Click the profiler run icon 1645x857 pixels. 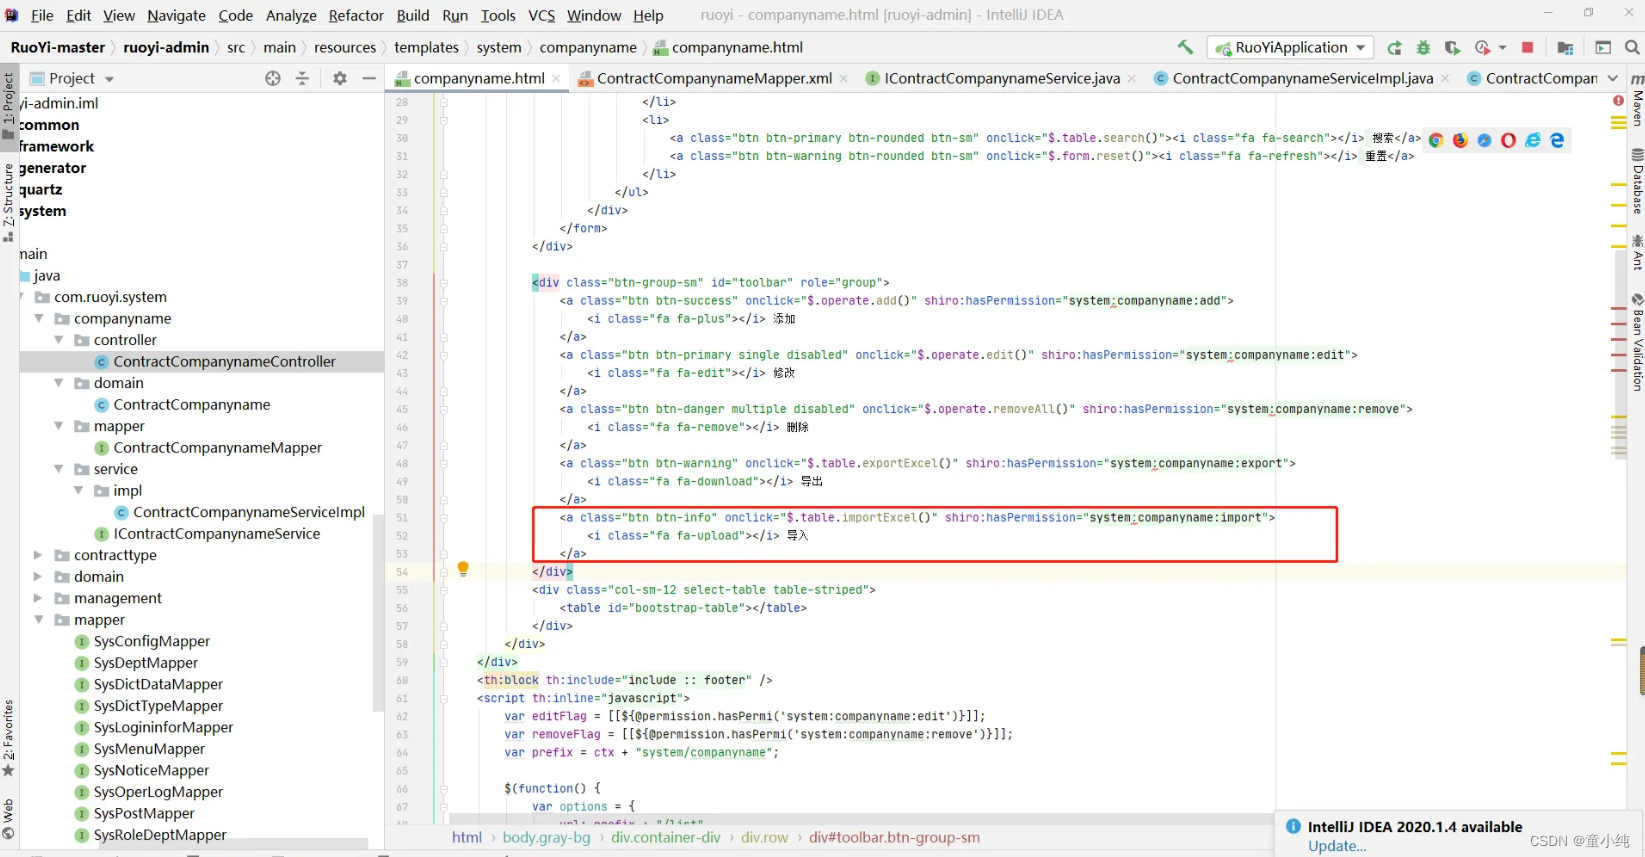(x=1483, y=48)
